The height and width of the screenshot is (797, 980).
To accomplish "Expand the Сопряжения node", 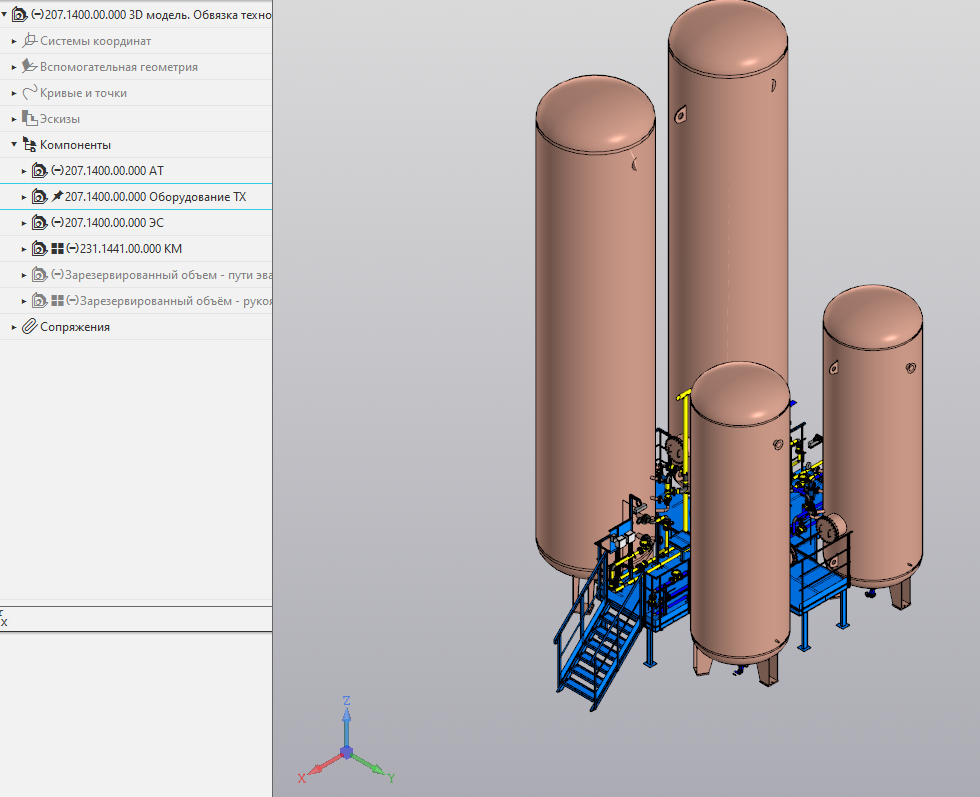I will [x=14, y=327].
